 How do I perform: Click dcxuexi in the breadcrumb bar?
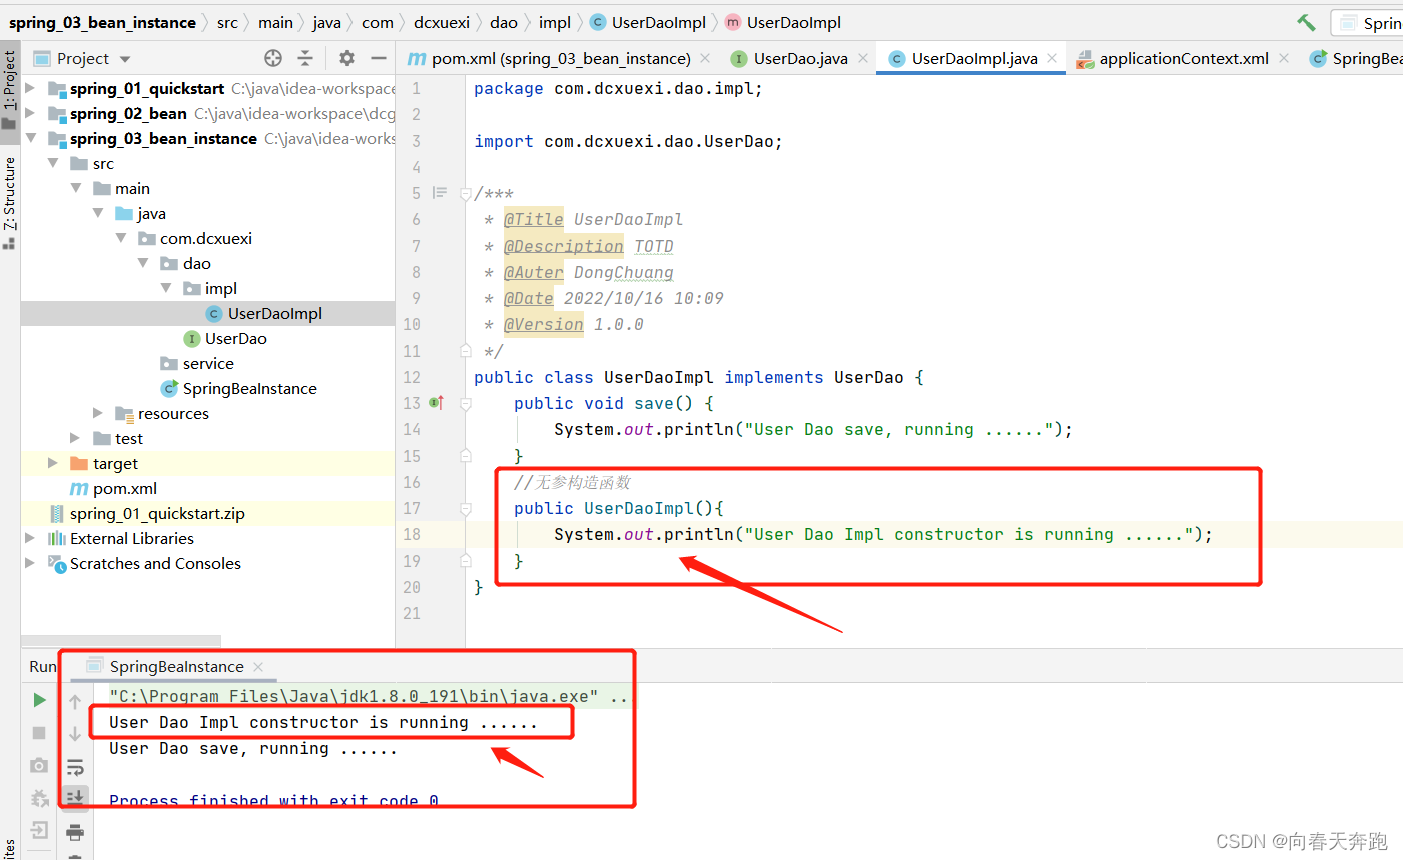[x=442, y=22]
